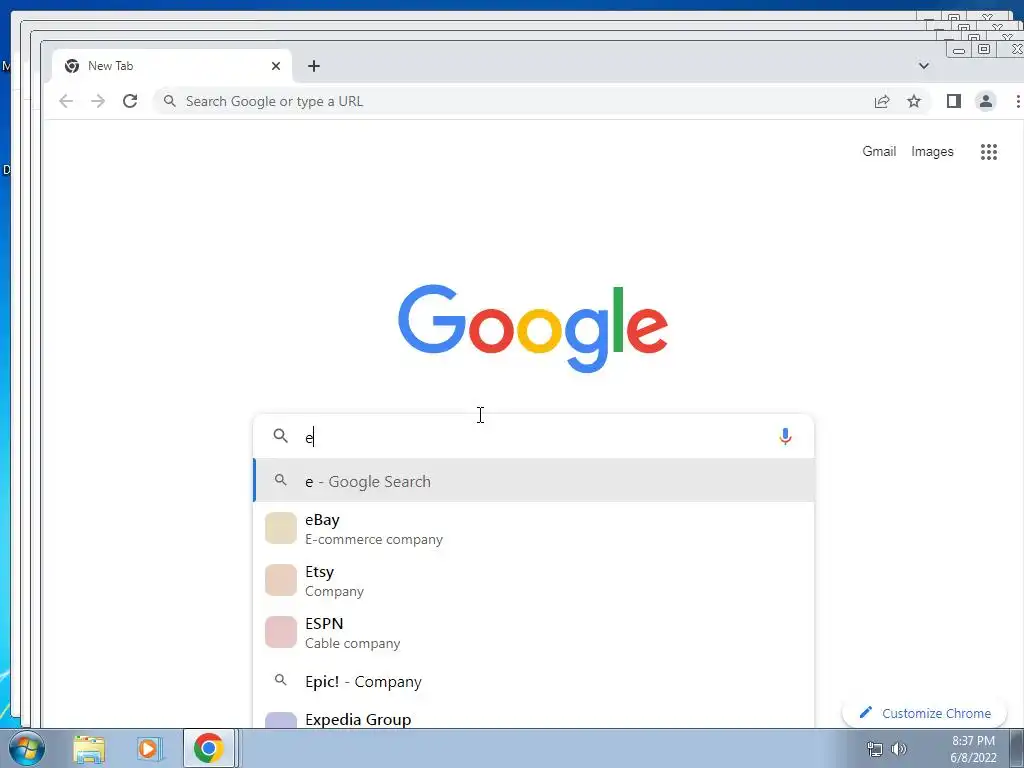The height and width of the screenshot is (768, 1024).
Task: Click the volume speaker tray icon
Action: tap(899, 749)
